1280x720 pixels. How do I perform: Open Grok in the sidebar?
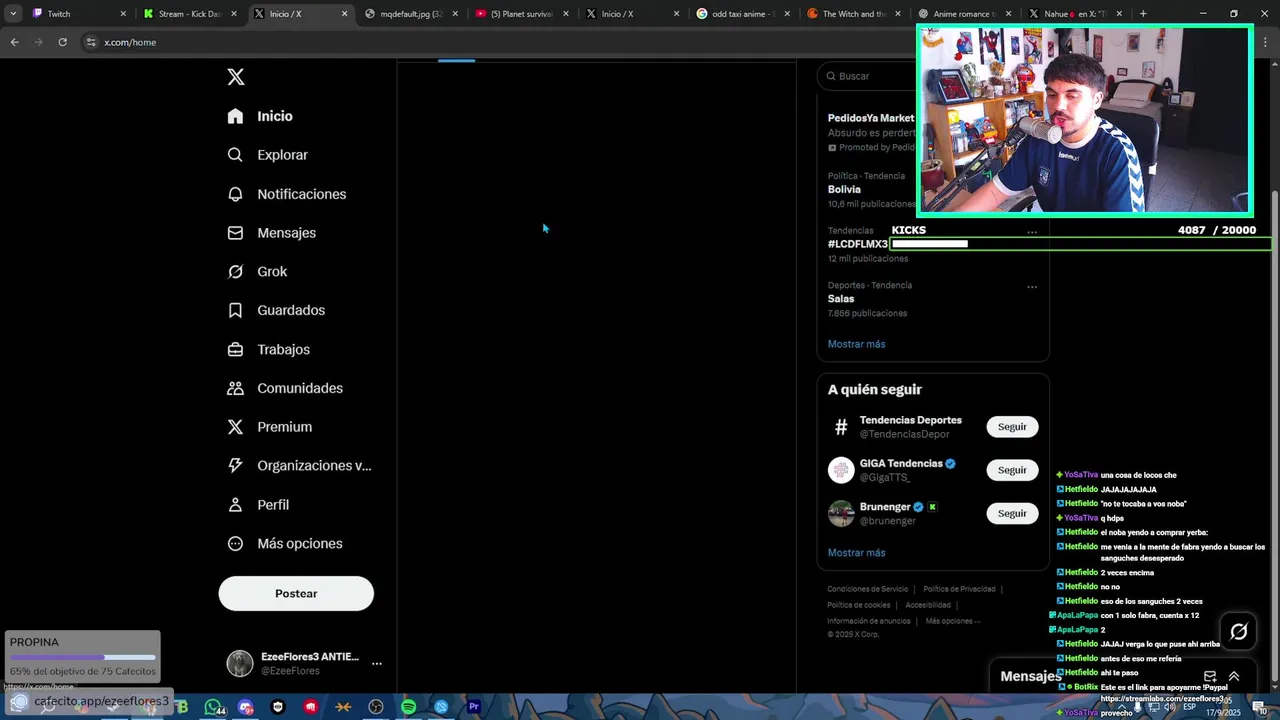tap(257, 272)
